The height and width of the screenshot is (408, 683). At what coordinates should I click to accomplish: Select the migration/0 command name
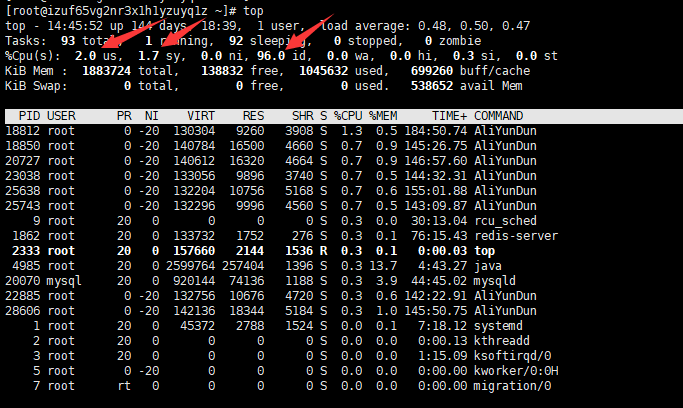click(x=512, y=386)
